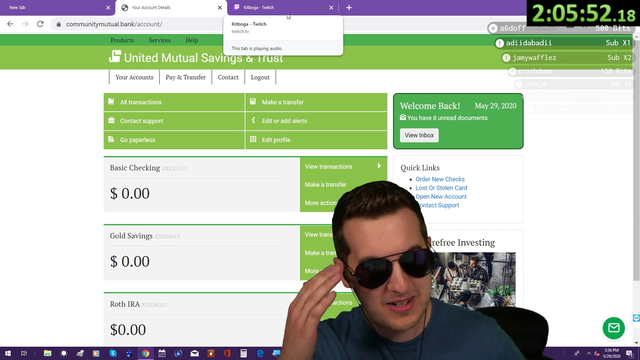This screenshot has height=360, width=640.
Task: Open Microsoft Edge from taskbar
Action: pos(260,353)
